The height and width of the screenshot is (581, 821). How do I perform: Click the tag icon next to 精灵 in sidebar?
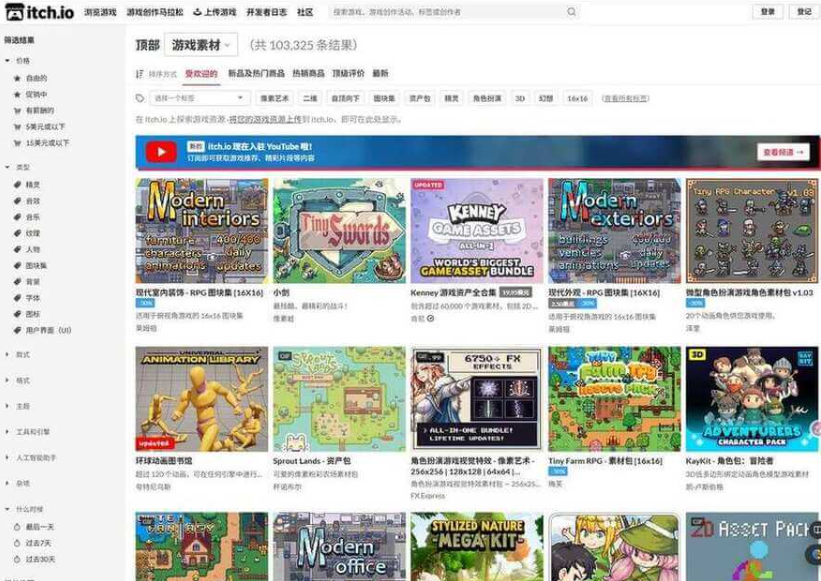17,184
